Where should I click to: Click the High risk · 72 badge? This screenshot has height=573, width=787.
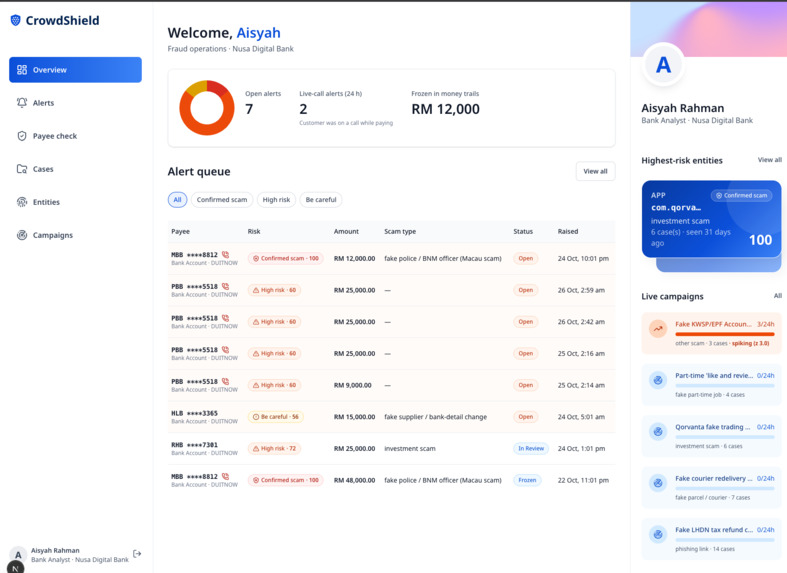(x=275, y=449)
